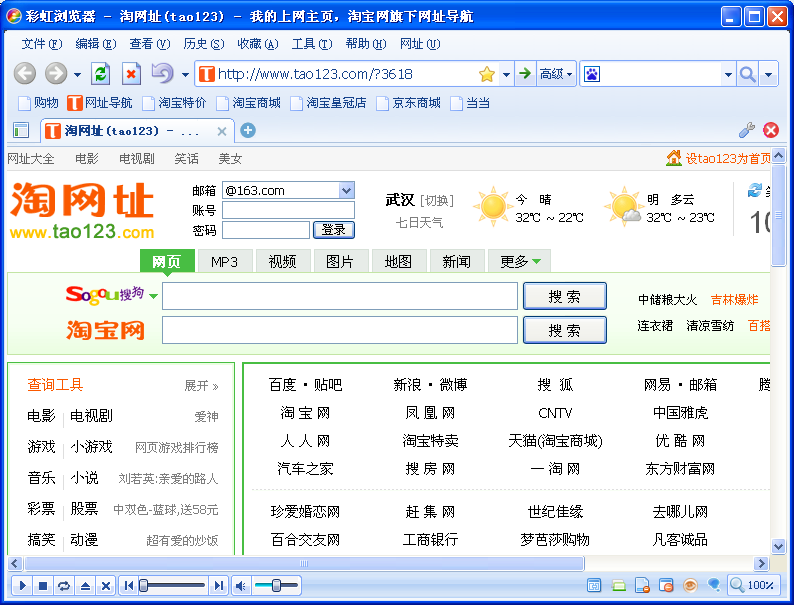This screenshot has height=605, width=794.
Task: Select the 视频 search tab
Action: (x=282, y=261)
